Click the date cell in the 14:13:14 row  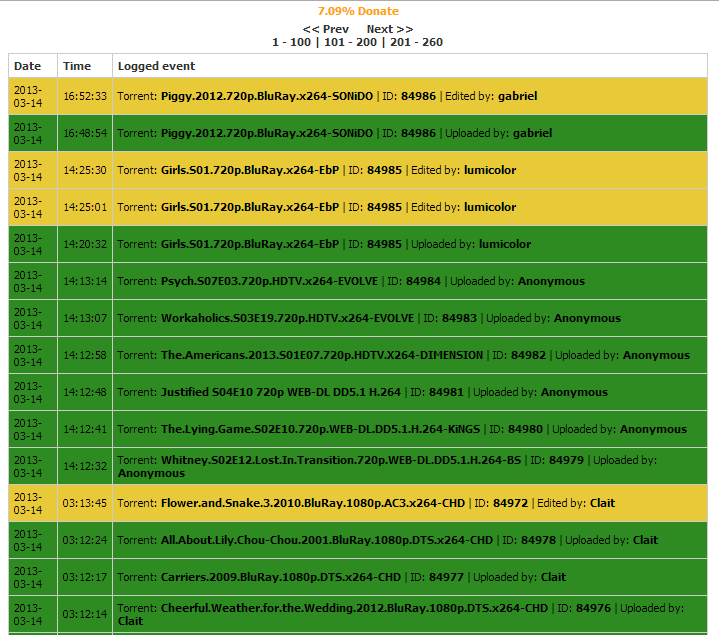tap(33, 281)
